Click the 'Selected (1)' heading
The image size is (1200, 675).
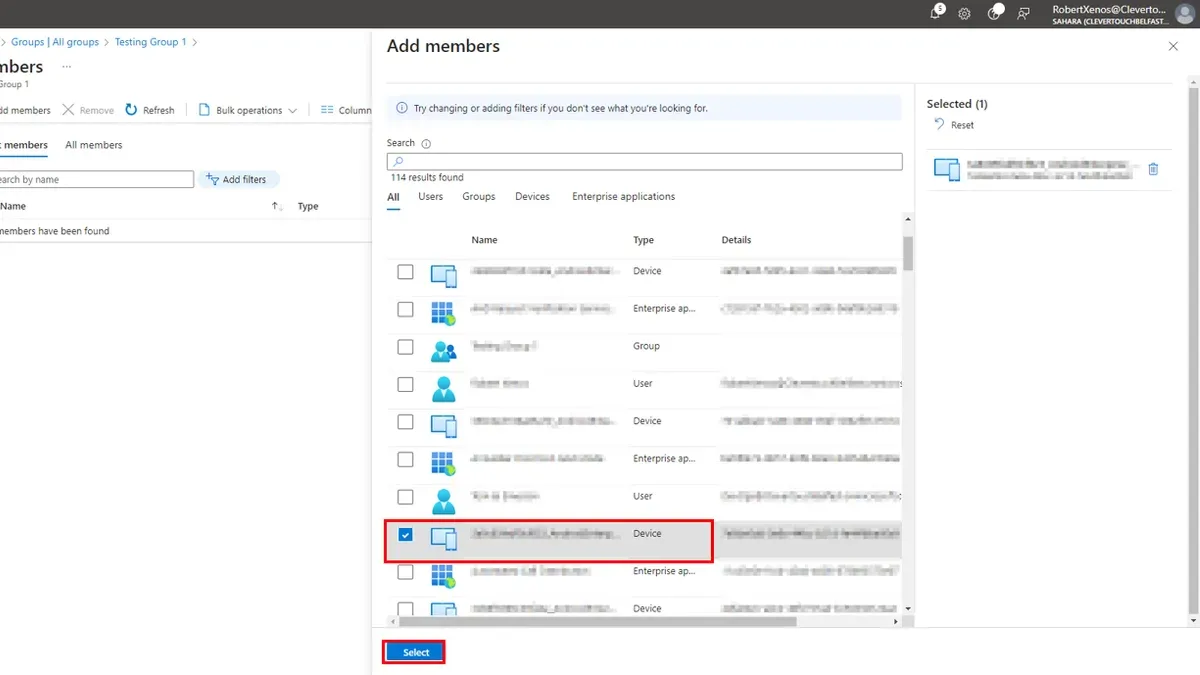(957, 104)
